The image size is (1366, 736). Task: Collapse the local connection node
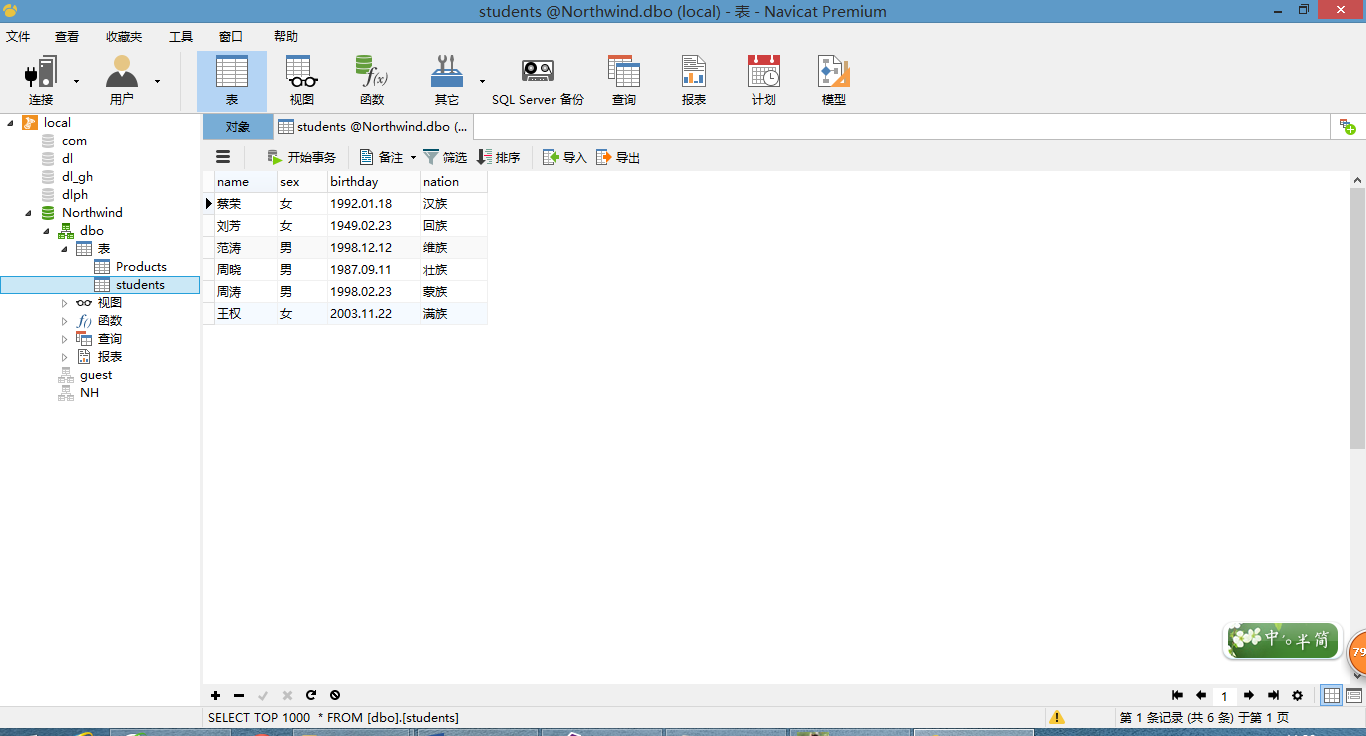(x=11, y=123)
